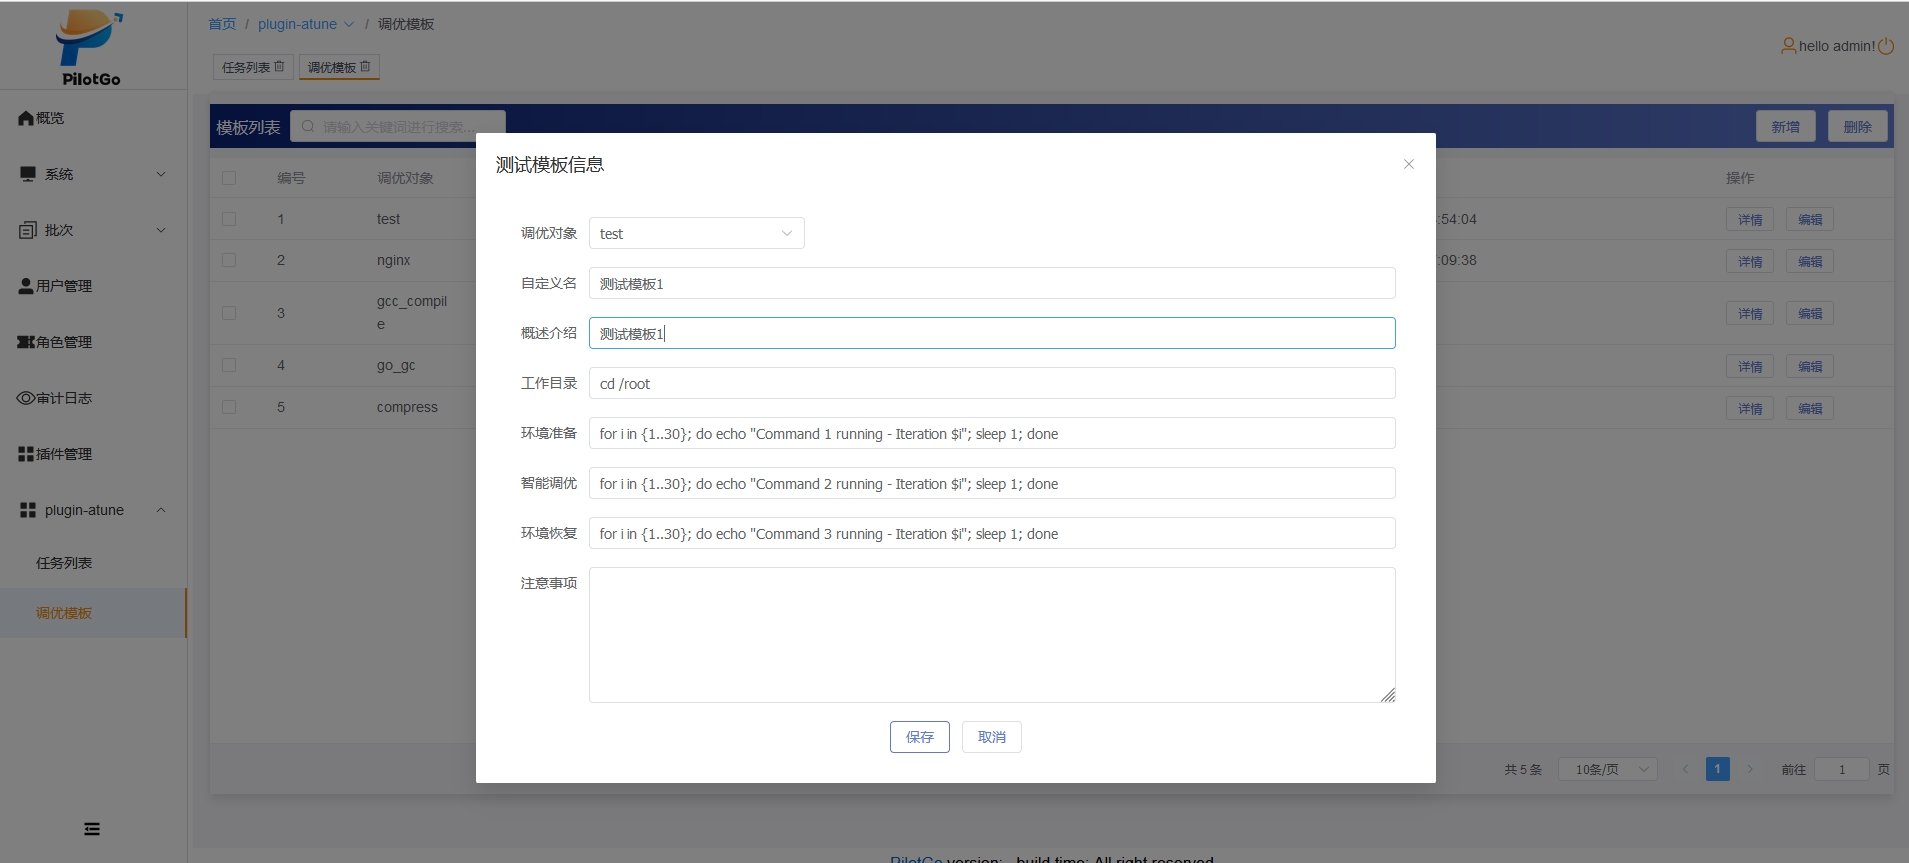The height and width of the screenshot is (863, 1909).
Task: Click into the 注意事项 text area
Action: tap(991, 635)
